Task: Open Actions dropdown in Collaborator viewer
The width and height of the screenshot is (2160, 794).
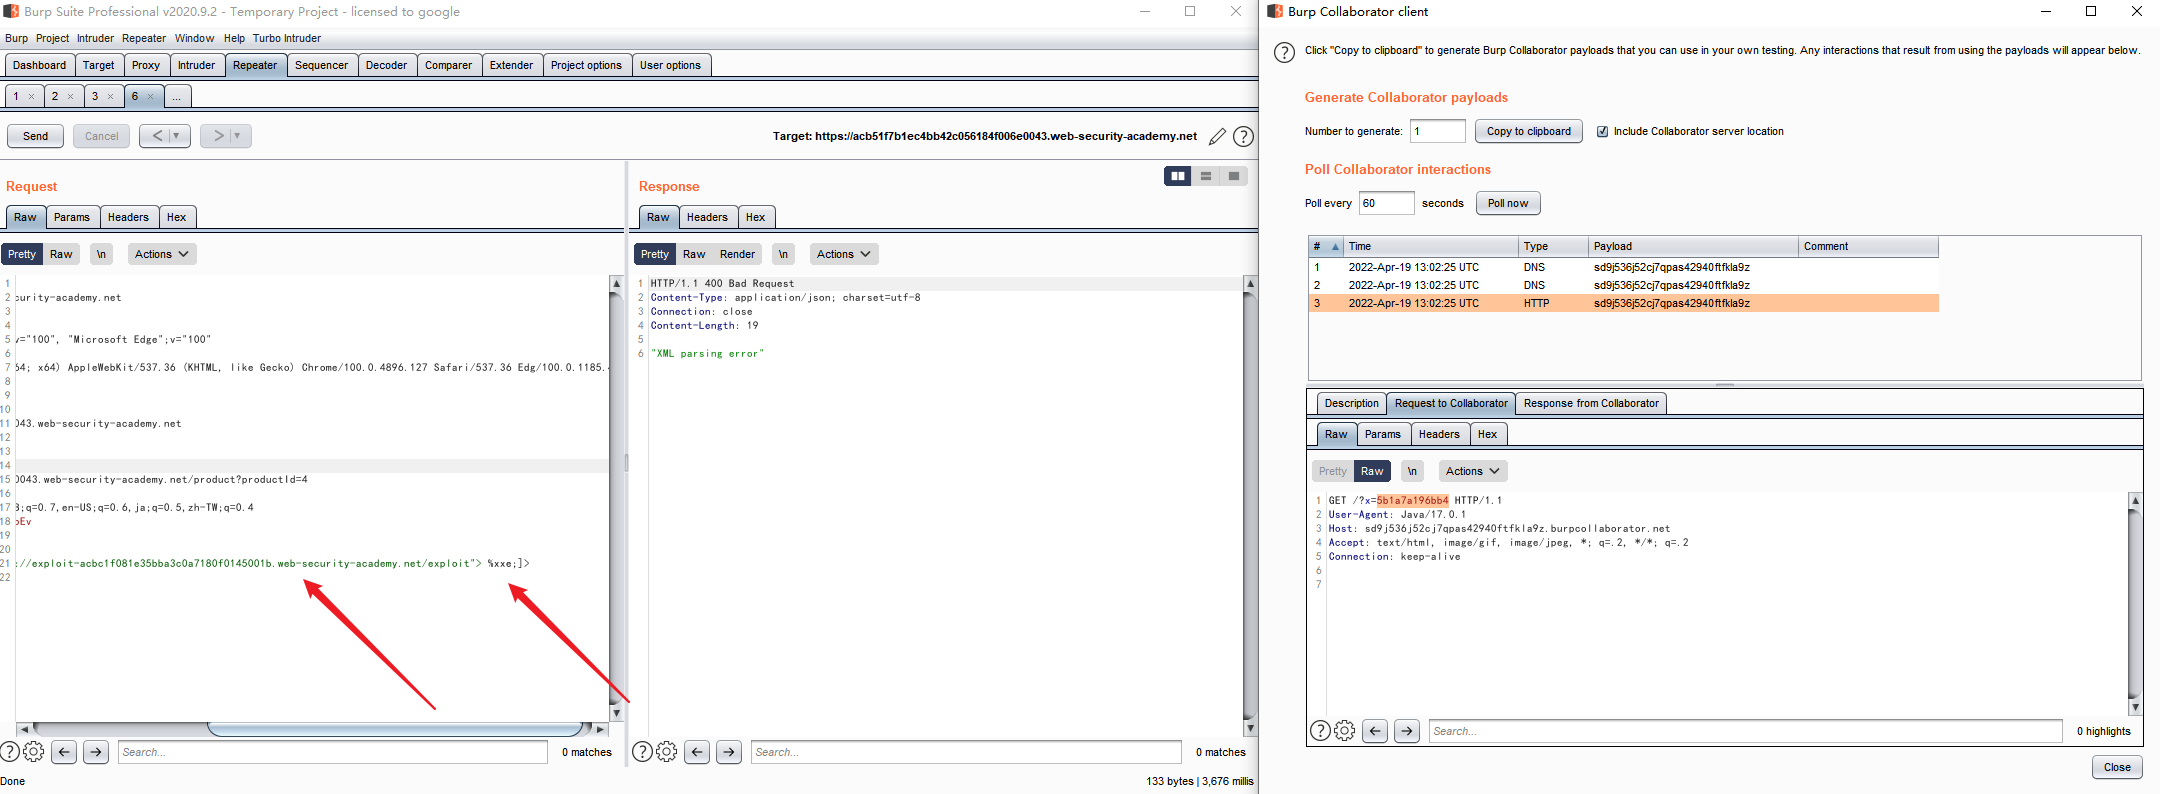Action: (x=1473, y=471)
